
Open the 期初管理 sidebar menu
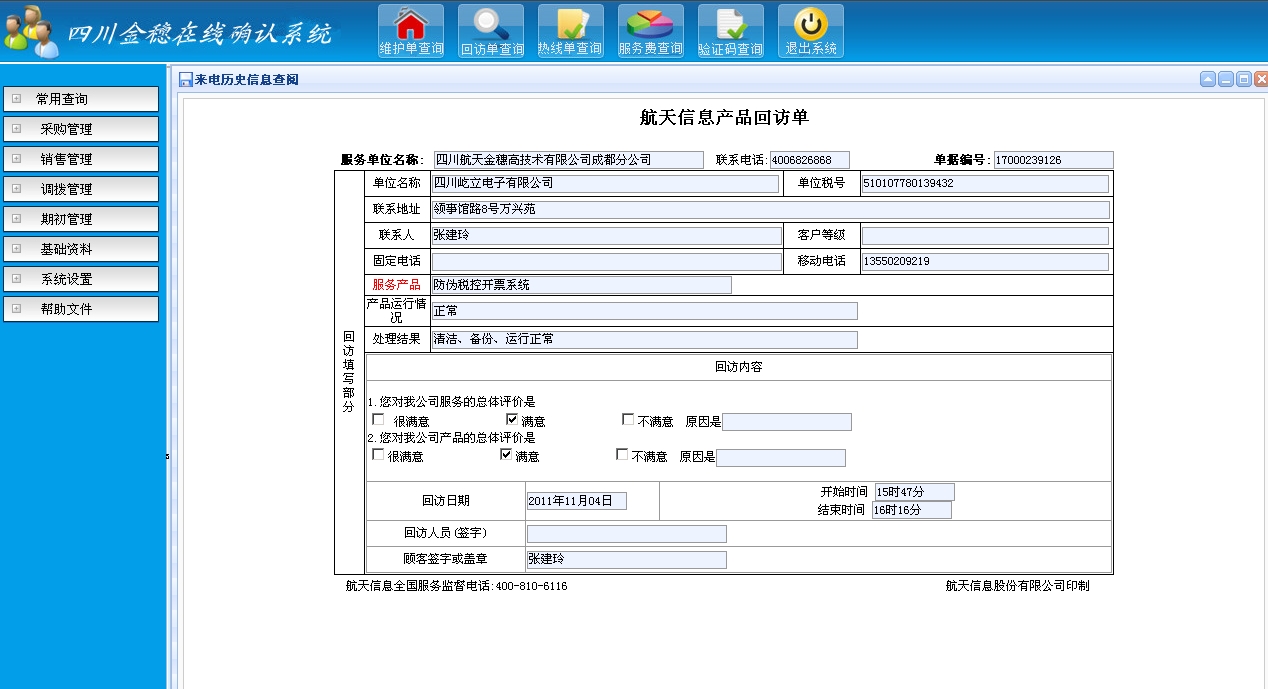pyautogui.click(x=81, y=219)
